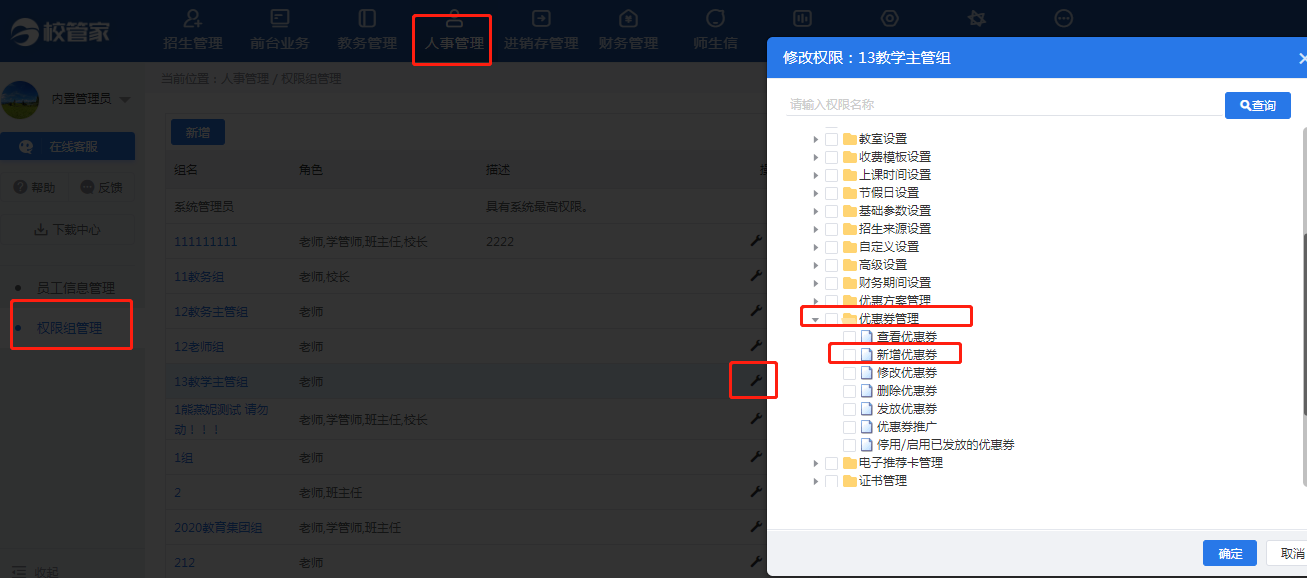This screenshot has width=1307, height=578.
Task: Open 前台业务 module icon
Action: tap(280, 18)
